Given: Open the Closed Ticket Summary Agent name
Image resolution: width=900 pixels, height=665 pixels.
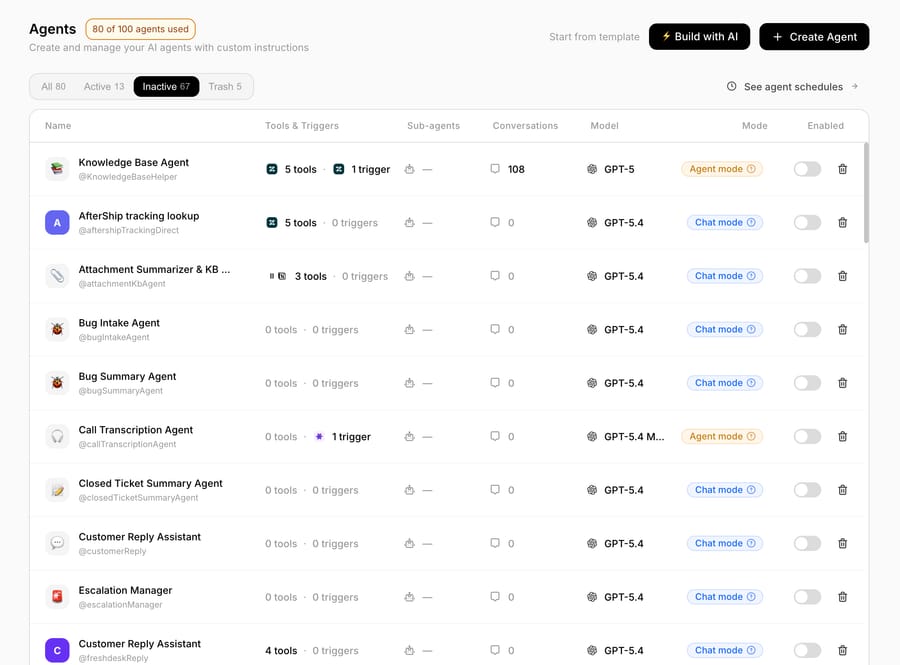Looking at the screenshot, I should click(150, 484).
